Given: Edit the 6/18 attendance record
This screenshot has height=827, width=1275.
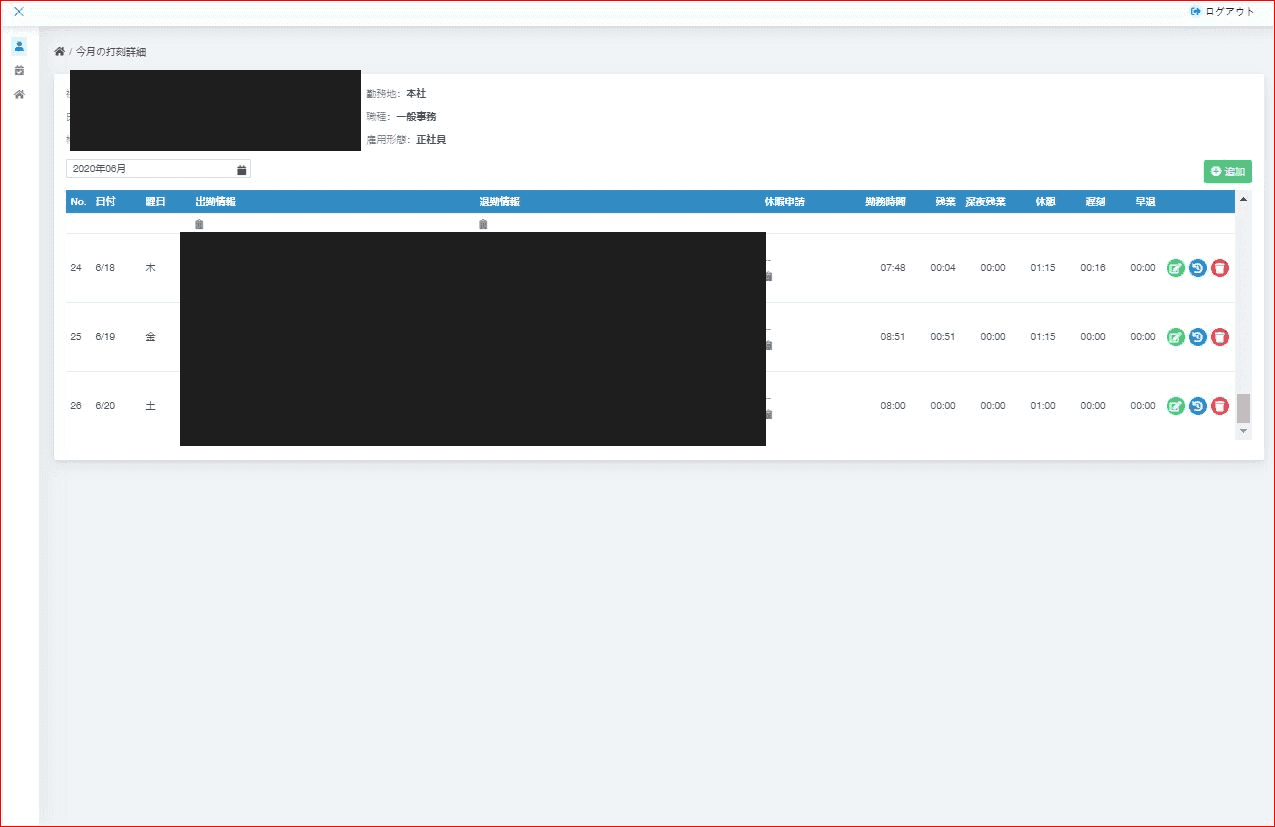Looking at the screenshot, I should pyautogui.click(x=1176, y=268).
